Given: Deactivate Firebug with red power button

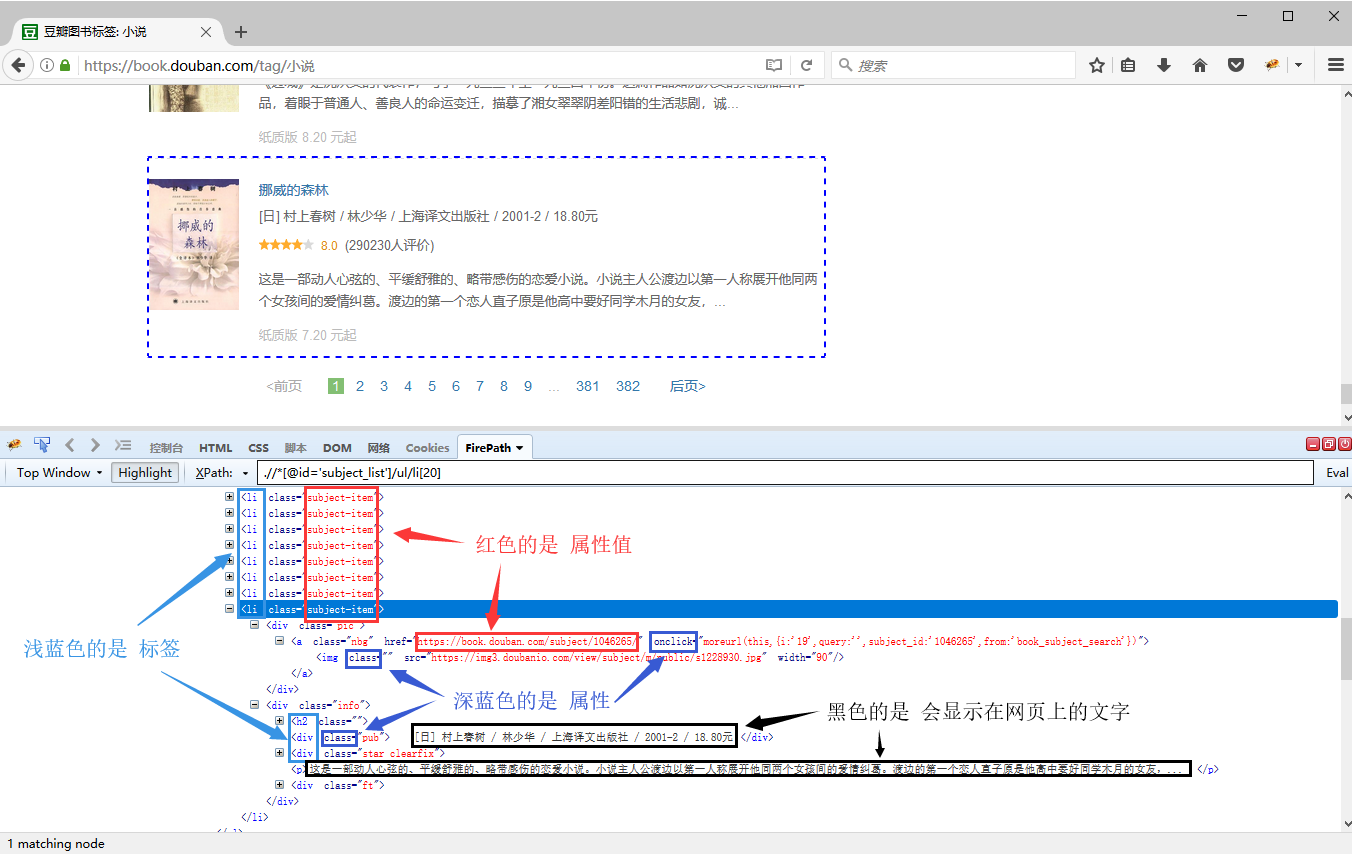Looking at the screenshot, I should (x=1344, y=444).
